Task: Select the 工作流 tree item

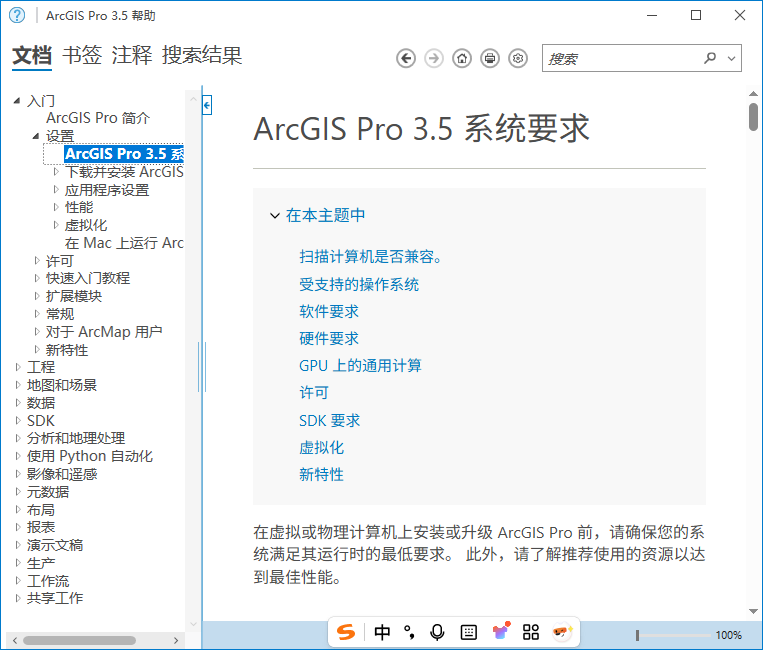Action: pyautogui.click(x=48, y=580)
